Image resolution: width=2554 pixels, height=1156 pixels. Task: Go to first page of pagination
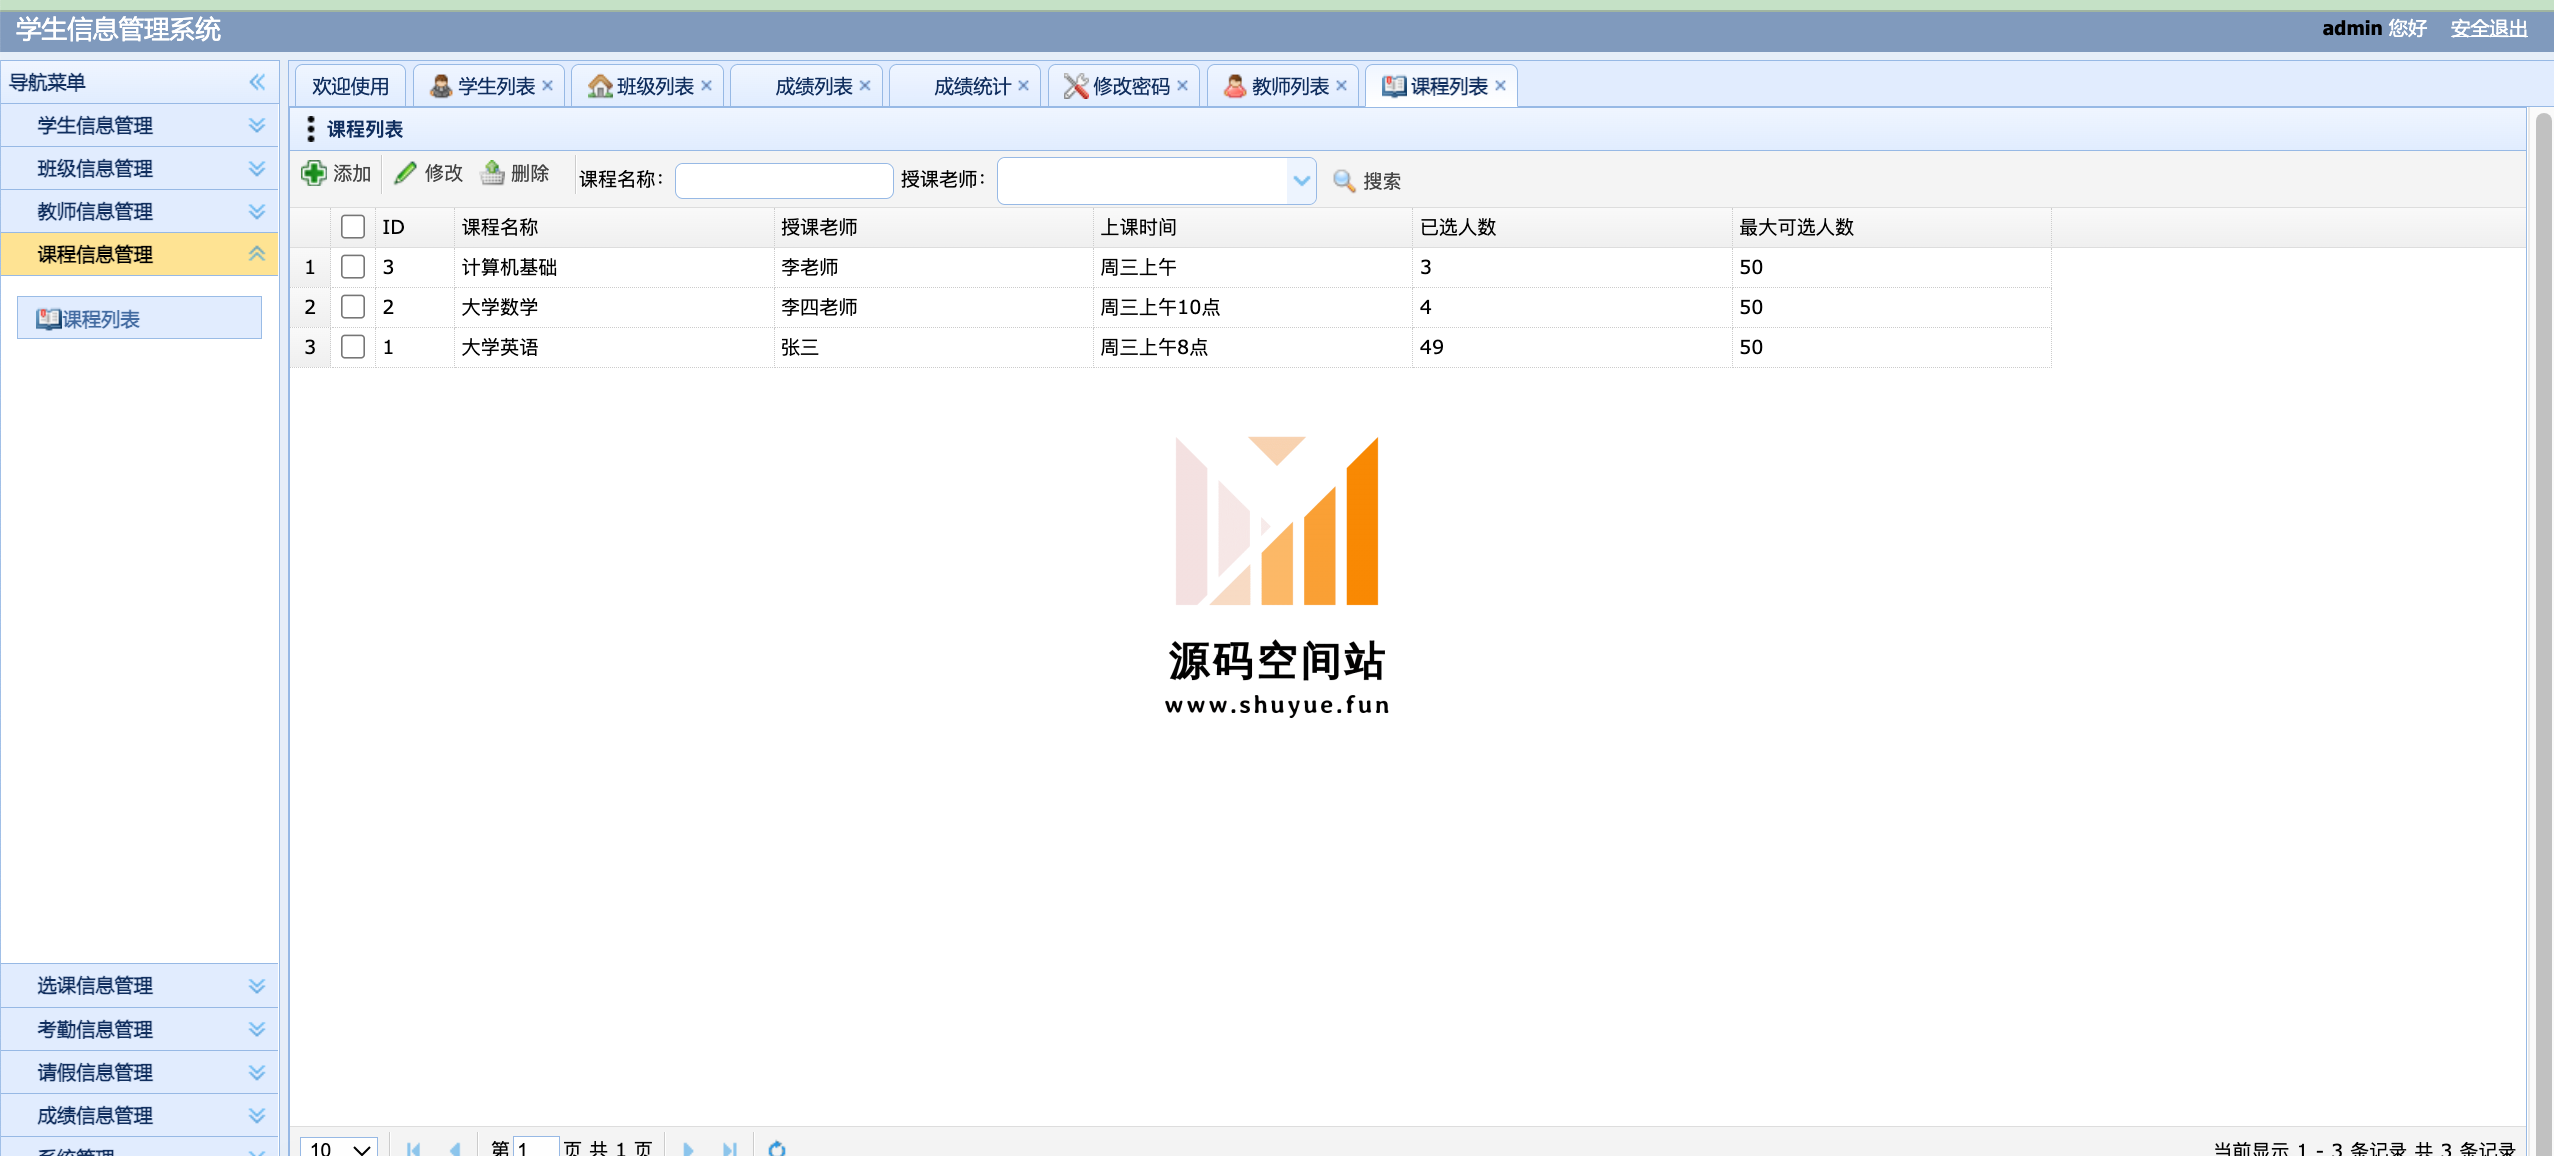tap(413, 1149)
